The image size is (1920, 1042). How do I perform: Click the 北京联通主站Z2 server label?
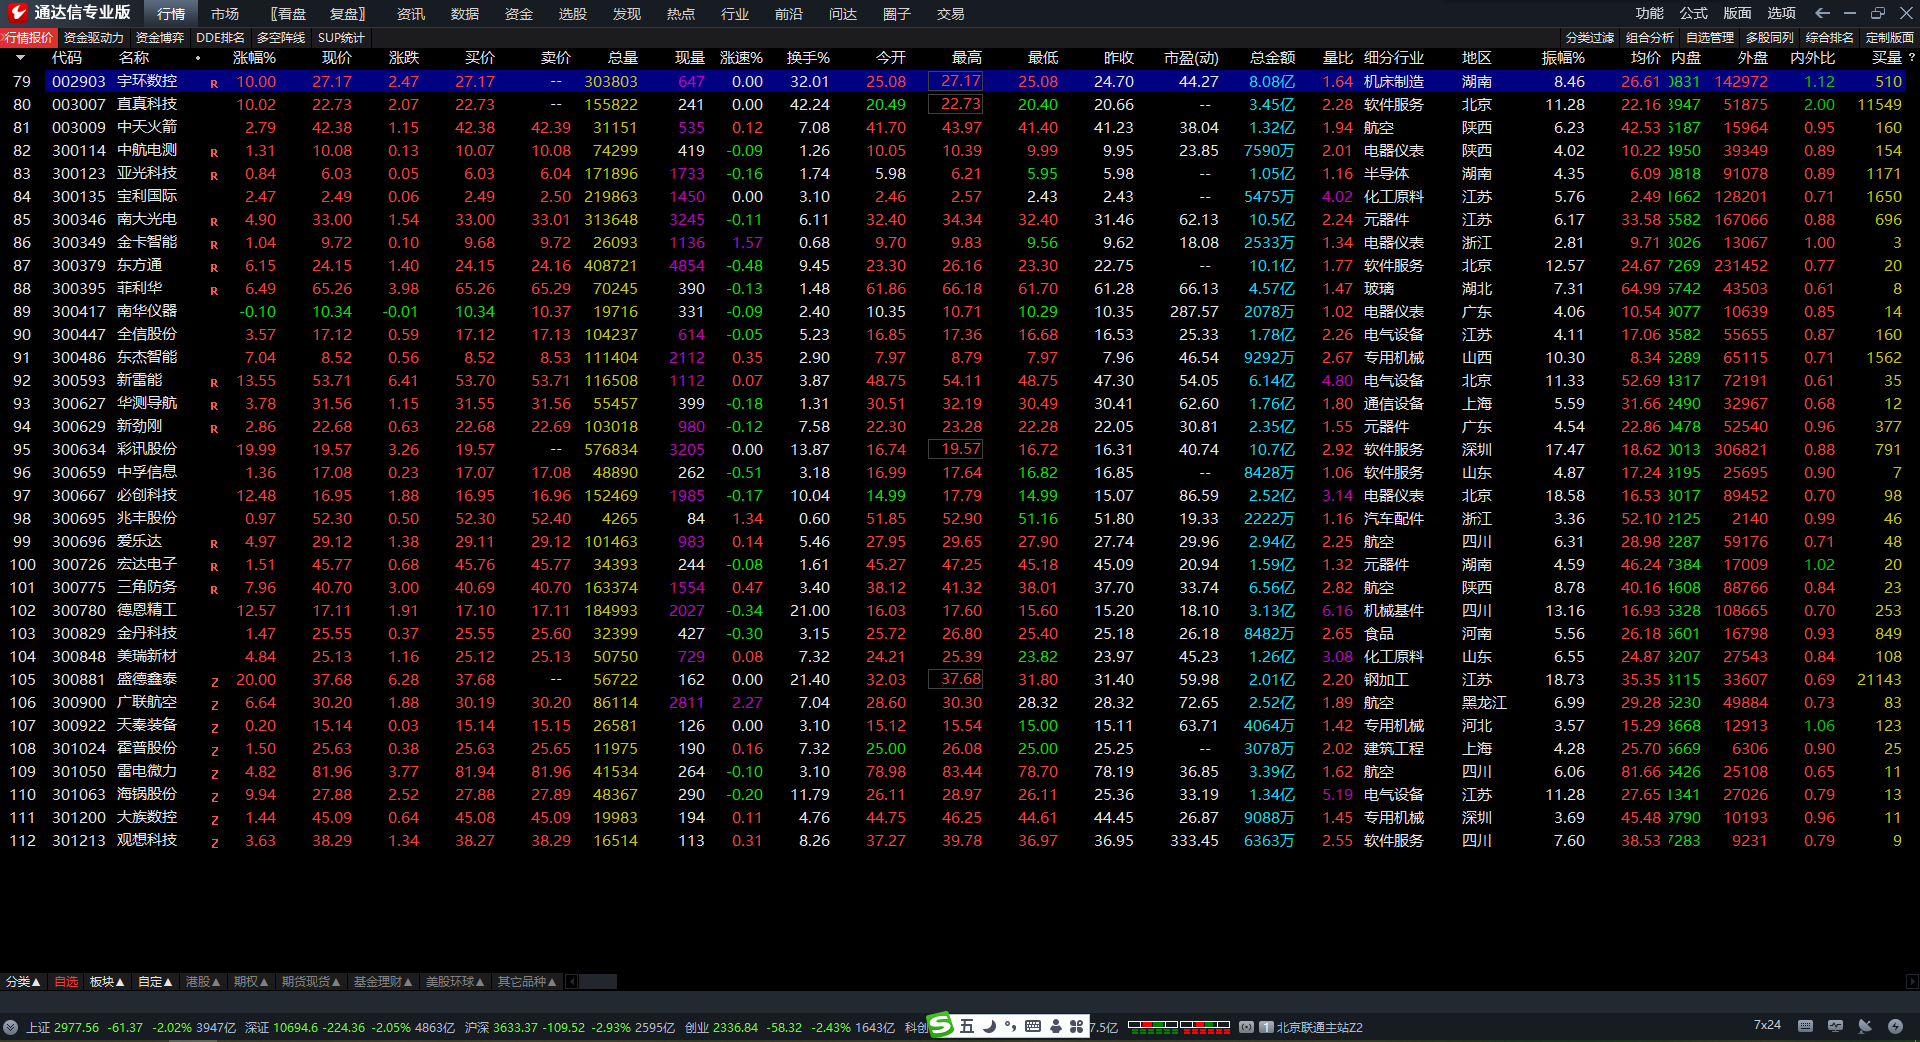pos(1319,1028)
